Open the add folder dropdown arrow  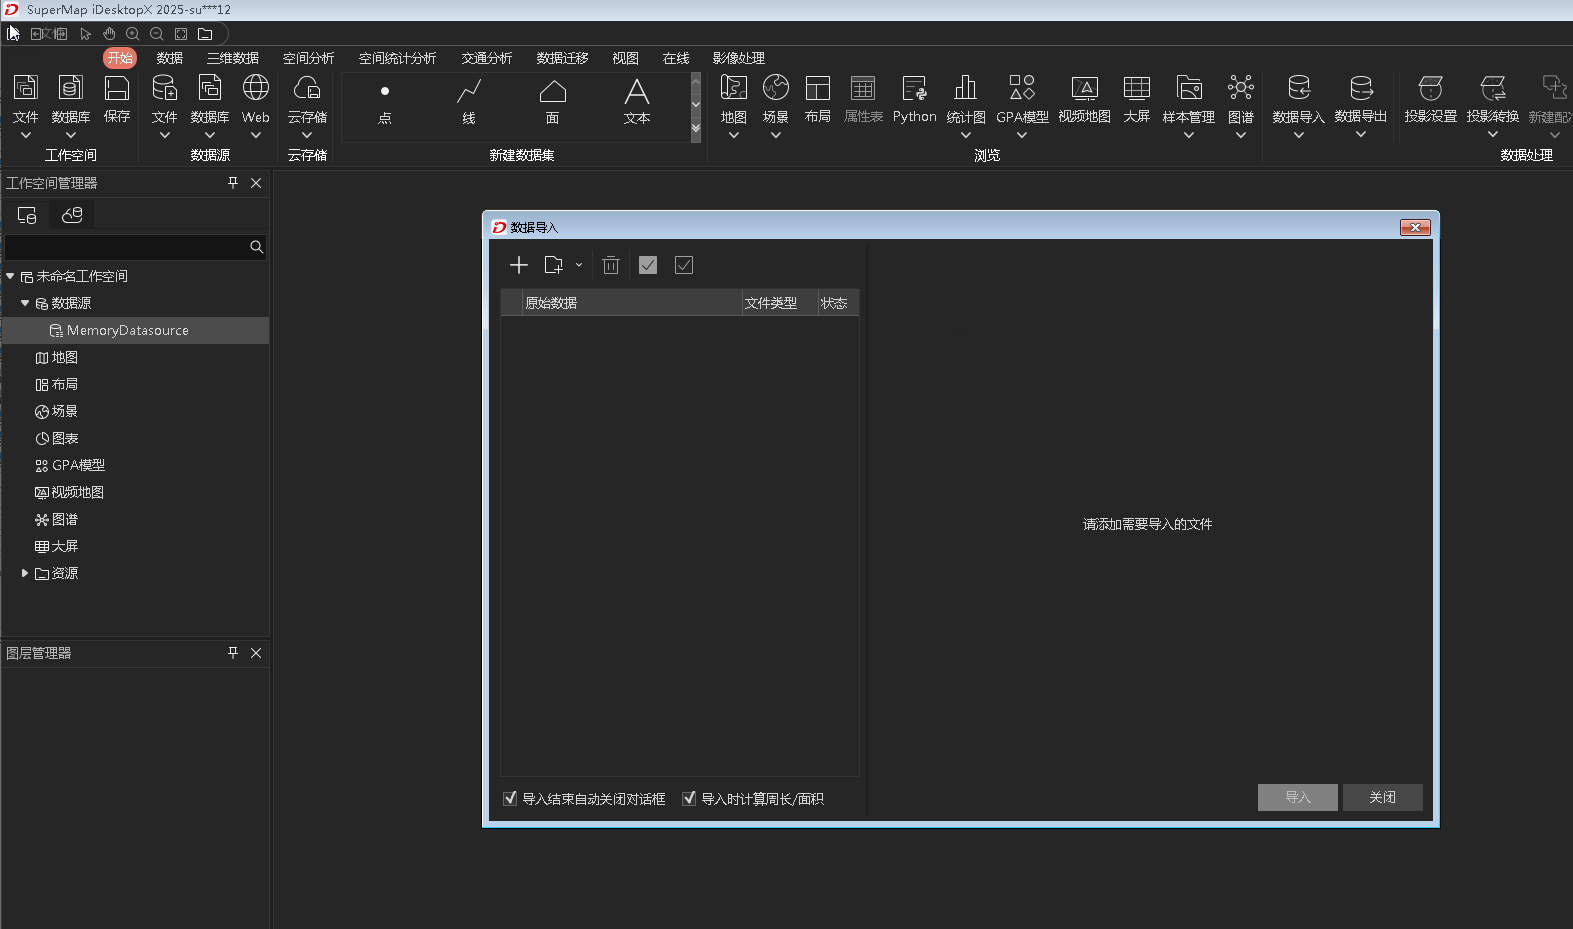coord(579,265)
